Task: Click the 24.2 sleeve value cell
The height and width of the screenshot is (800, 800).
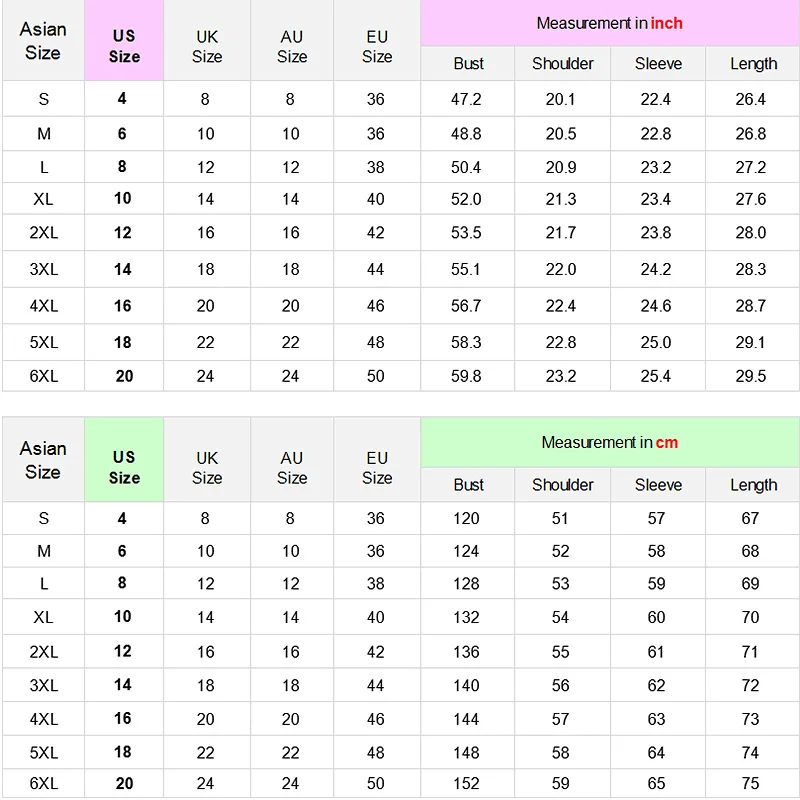Action: pyautogui.click(x=656, y=269)
